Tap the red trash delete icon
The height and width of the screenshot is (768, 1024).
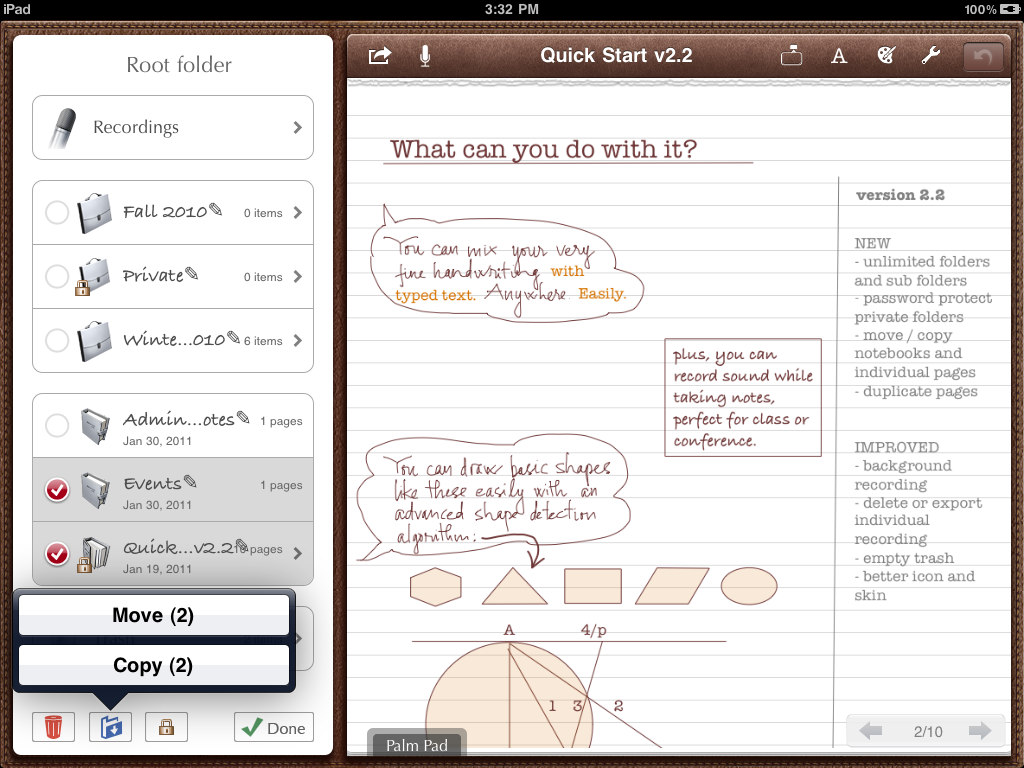click(53, 727)
